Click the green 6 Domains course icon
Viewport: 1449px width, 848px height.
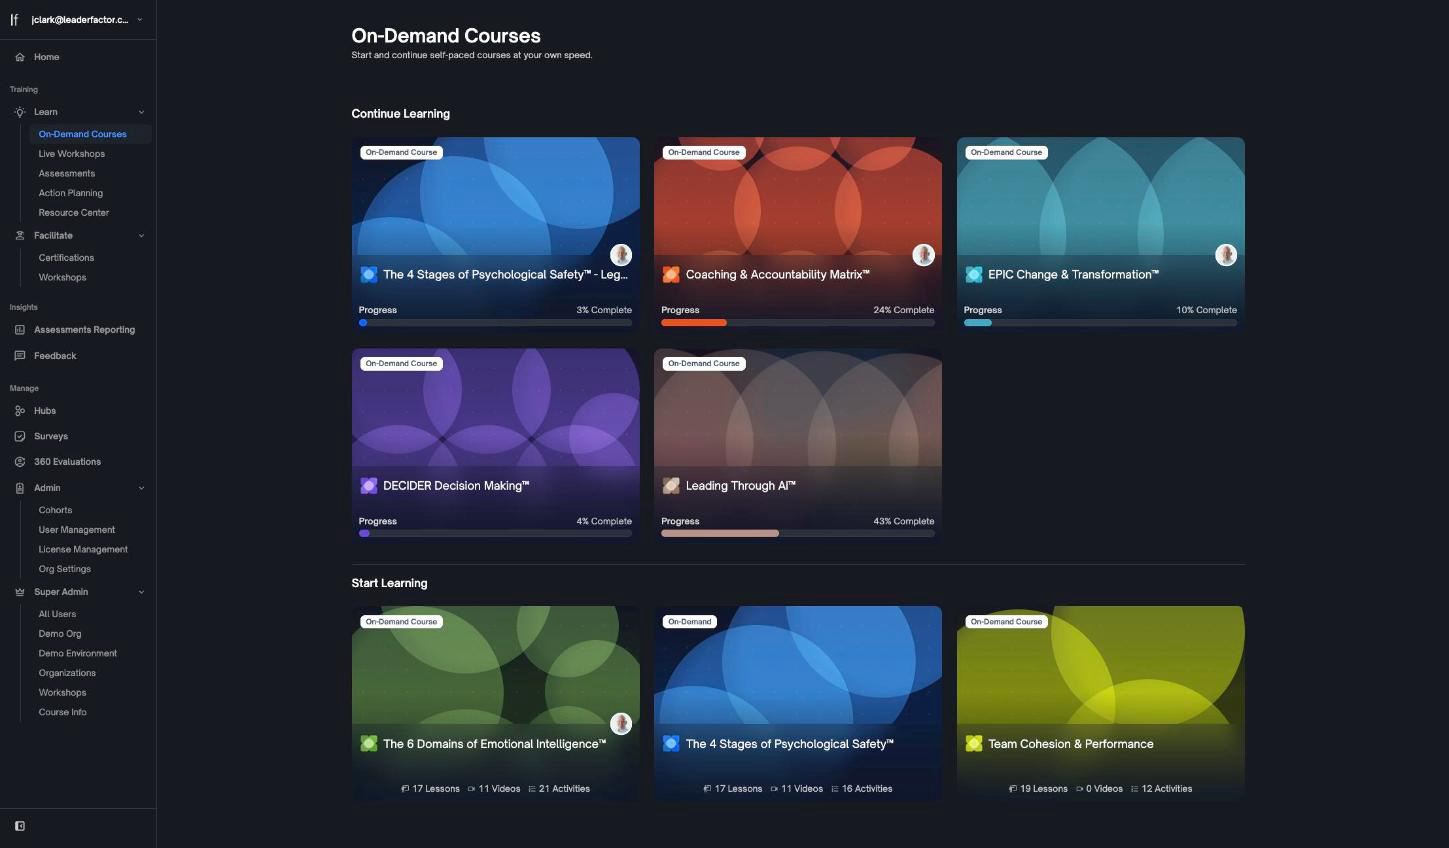(x=368, y=744)
